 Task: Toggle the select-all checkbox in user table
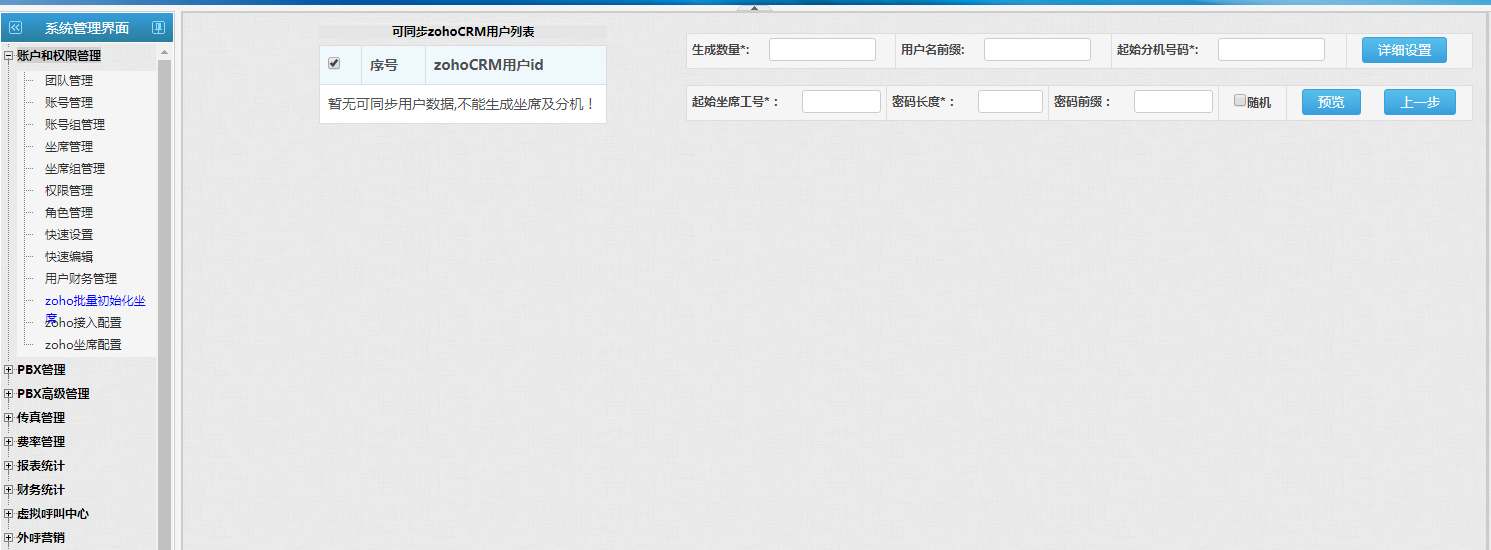(x=334, y=63)
